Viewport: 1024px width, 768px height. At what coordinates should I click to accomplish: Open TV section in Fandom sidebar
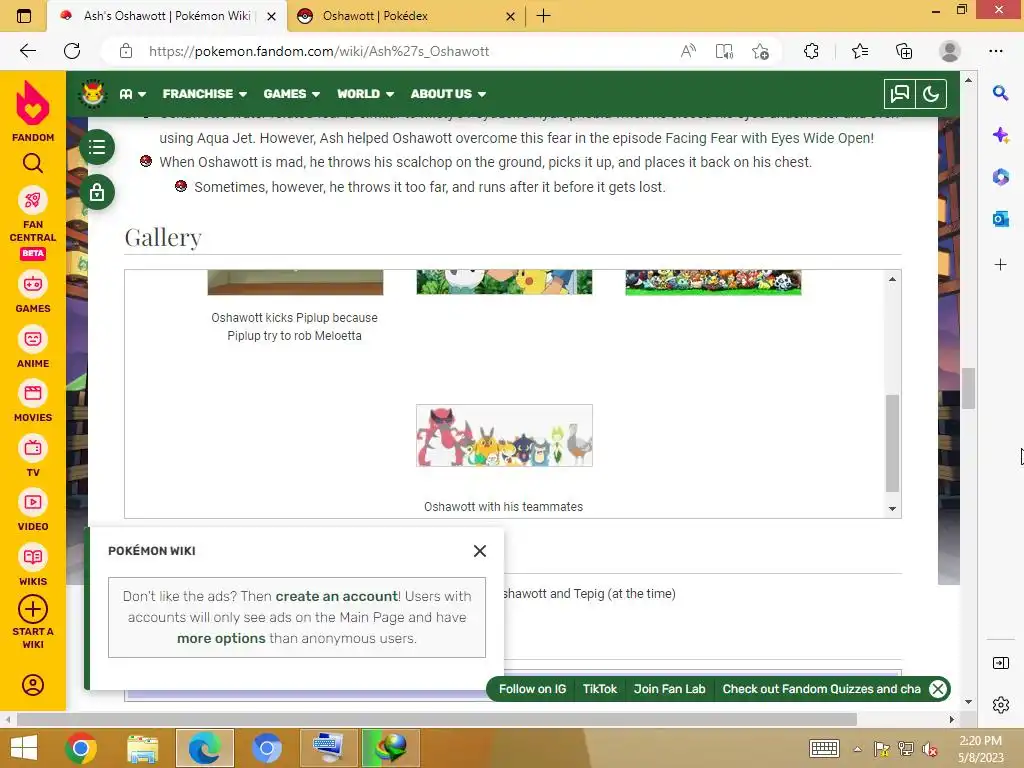pyautogui.click(x=33, y=456)
